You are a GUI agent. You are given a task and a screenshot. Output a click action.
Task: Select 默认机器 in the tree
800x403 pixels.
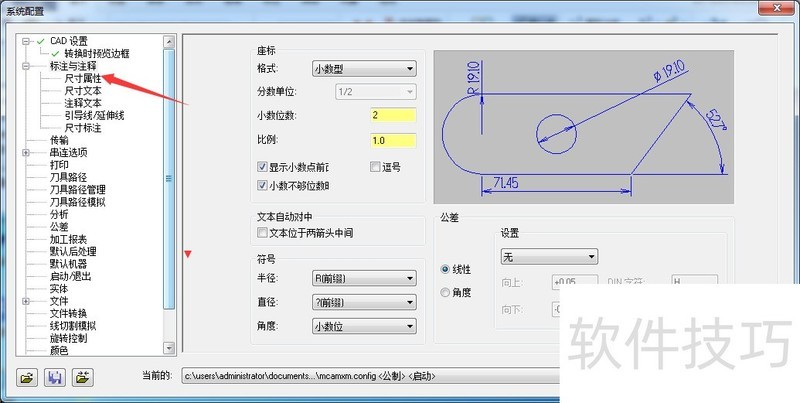[x=68, y=264]
